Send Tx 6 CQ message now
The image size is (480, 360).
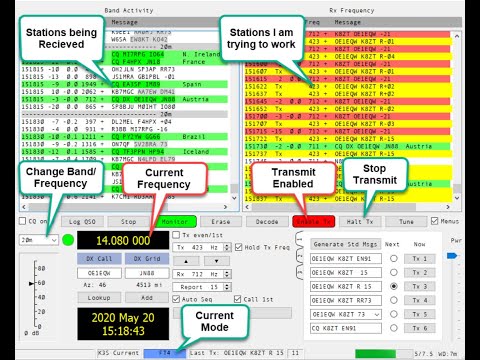click(419, 328)
